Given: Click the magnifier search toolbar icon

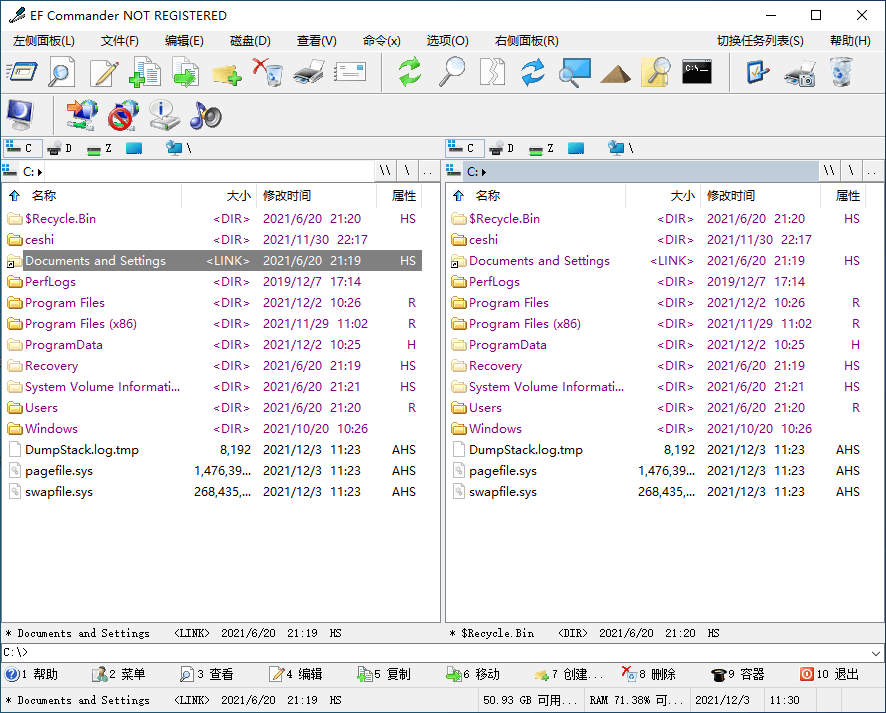Looking at the screenshot, I should 451,72.
